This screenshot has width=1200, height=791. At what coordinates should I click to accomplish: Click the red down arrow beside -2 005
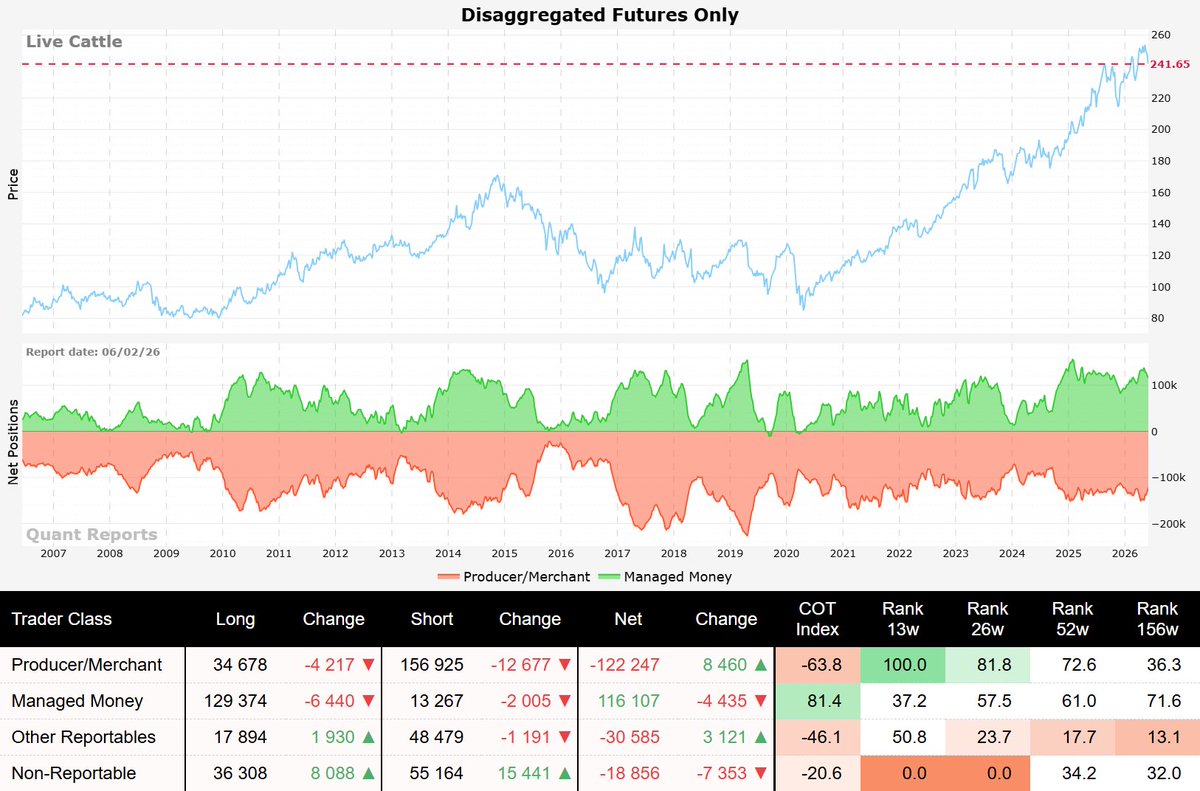click(566, 701)
